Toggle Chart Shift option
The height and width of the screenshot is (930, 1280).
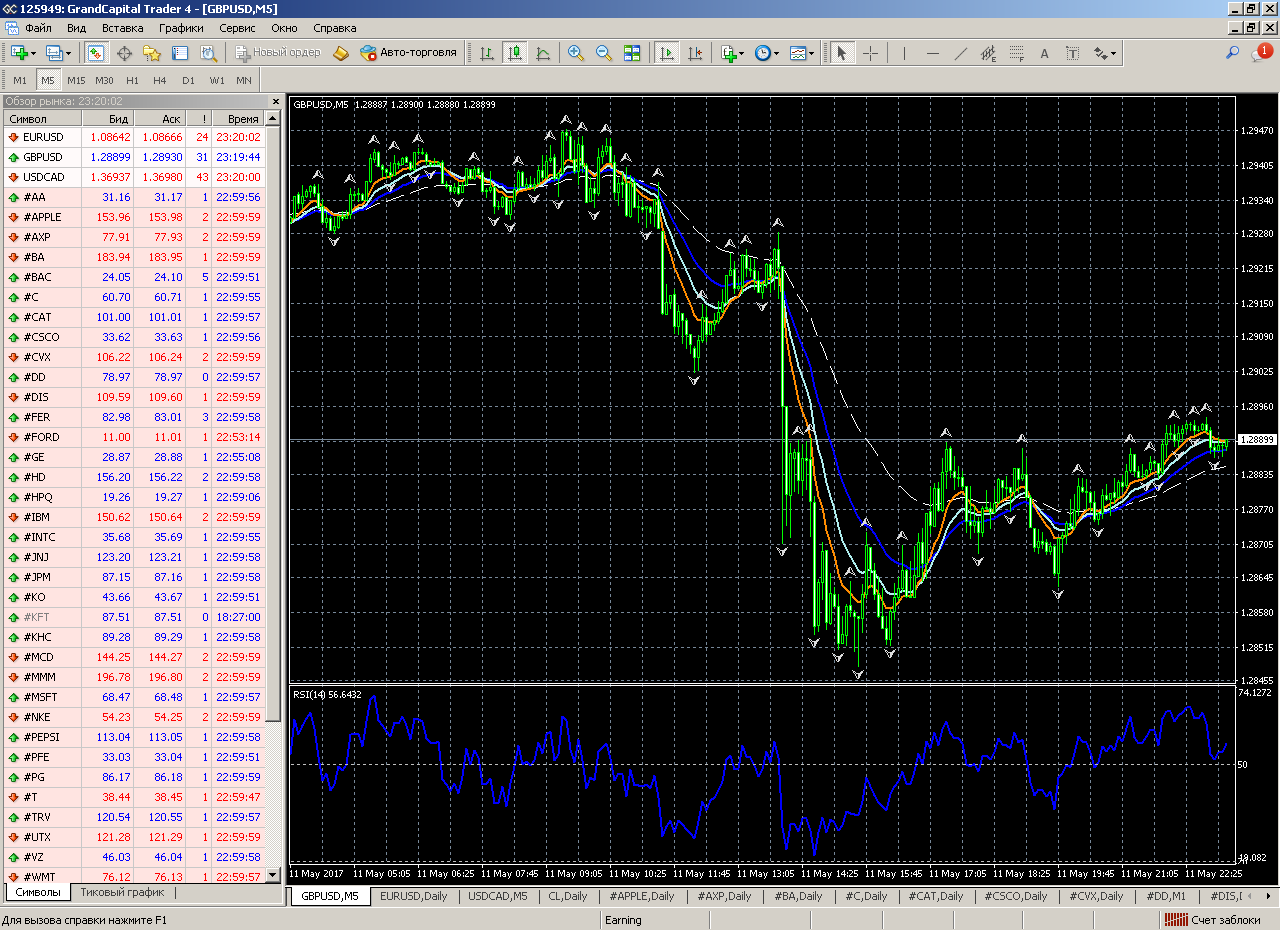[695, 53]
